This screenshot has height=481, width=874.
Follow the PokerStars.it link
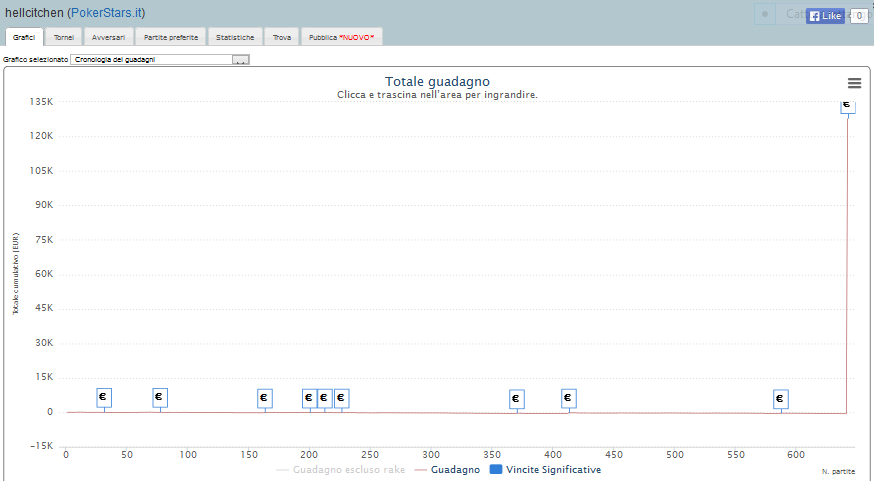click(107, 12)
